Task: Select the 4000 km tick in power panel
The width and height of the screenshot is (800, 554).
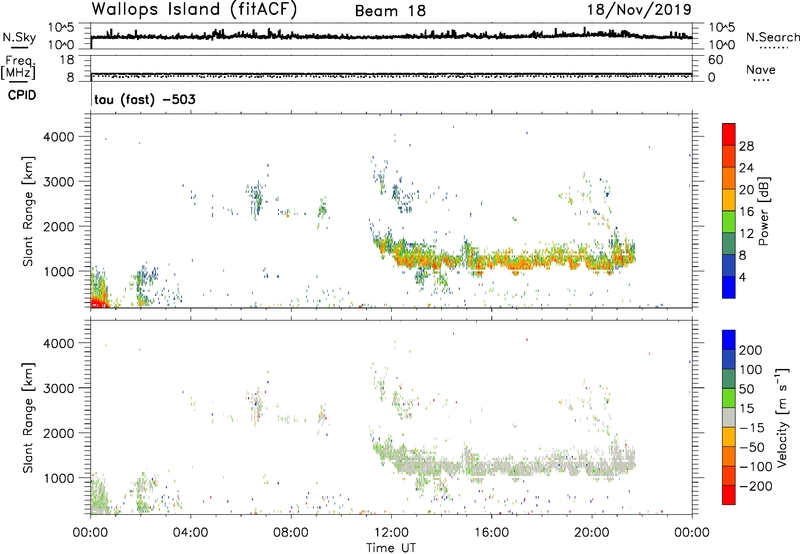Action: pos(59,137)
